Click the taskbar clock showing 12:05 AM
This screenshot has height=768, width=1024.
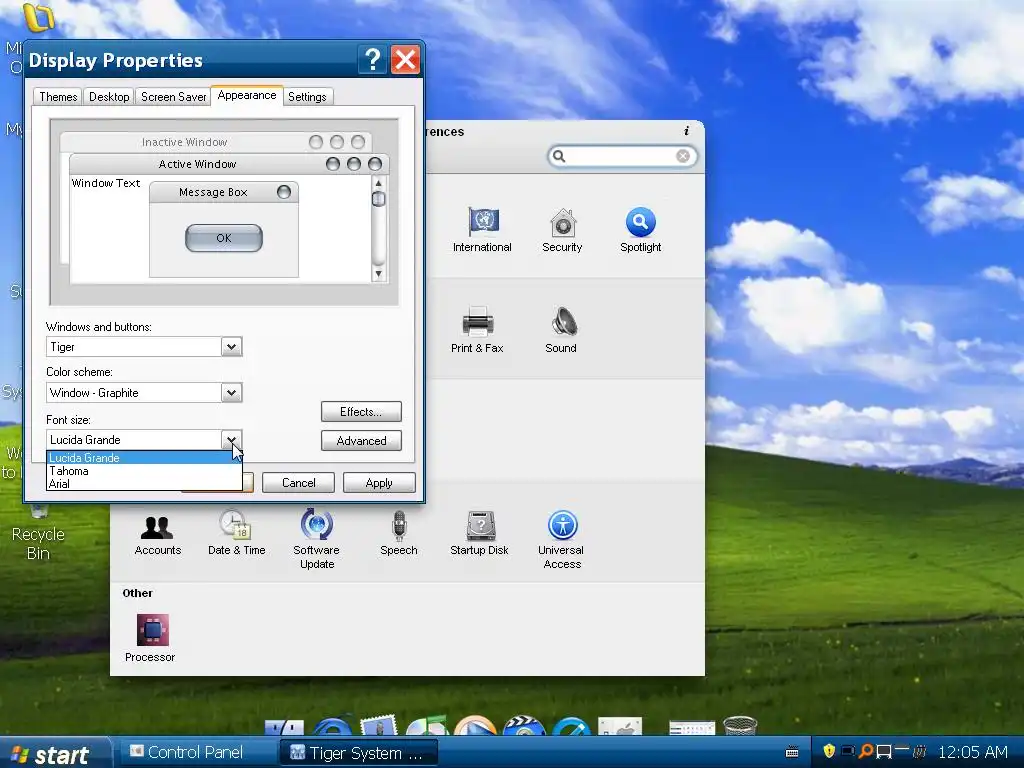972,752
